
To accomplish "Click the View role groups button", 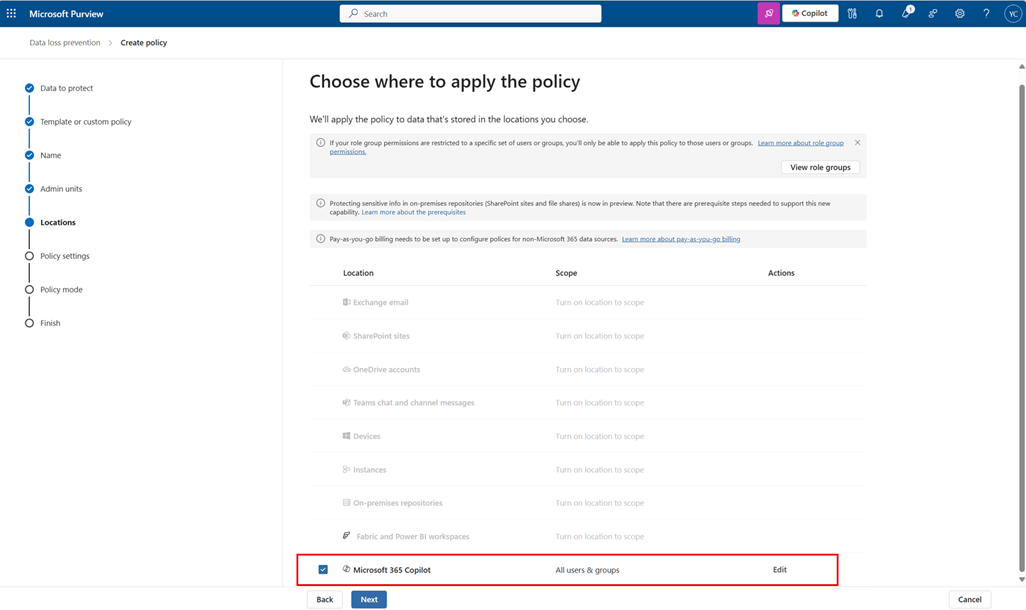I will coord(820,167).
